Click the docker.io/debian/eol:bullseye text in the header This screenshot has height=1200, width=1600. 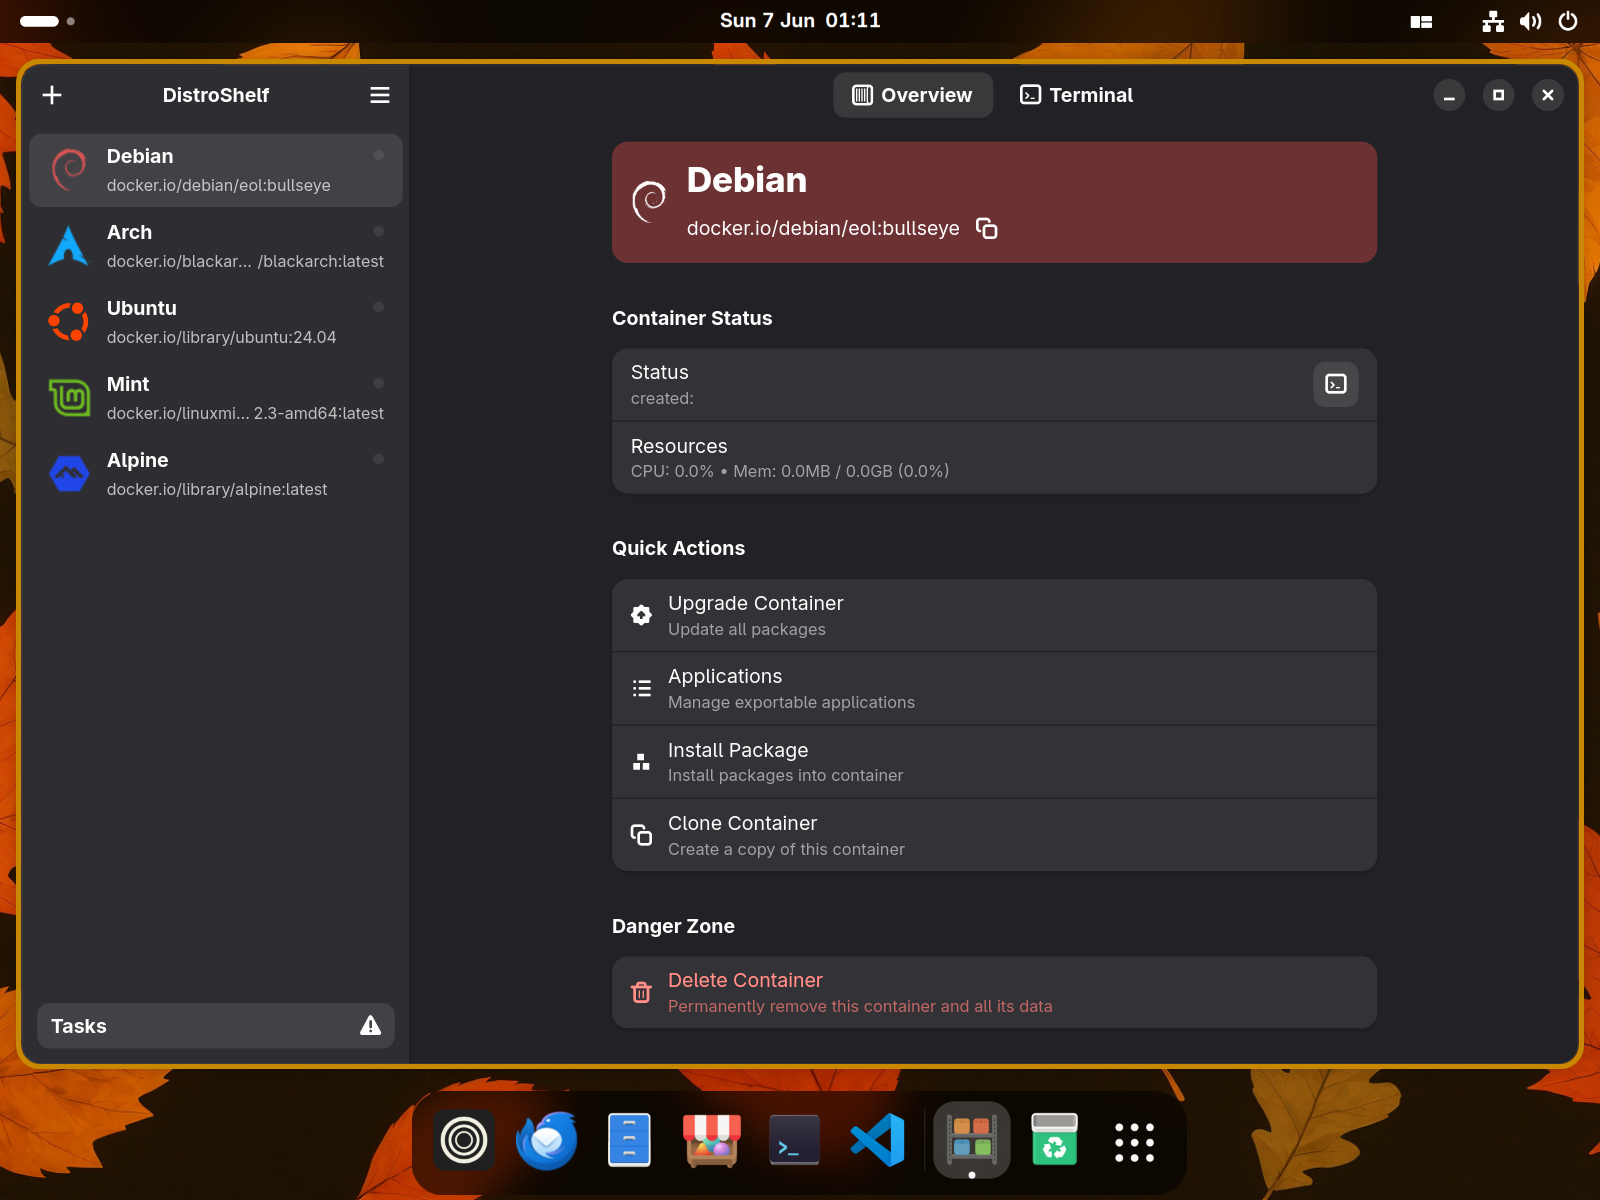click(x=823, y=229)
